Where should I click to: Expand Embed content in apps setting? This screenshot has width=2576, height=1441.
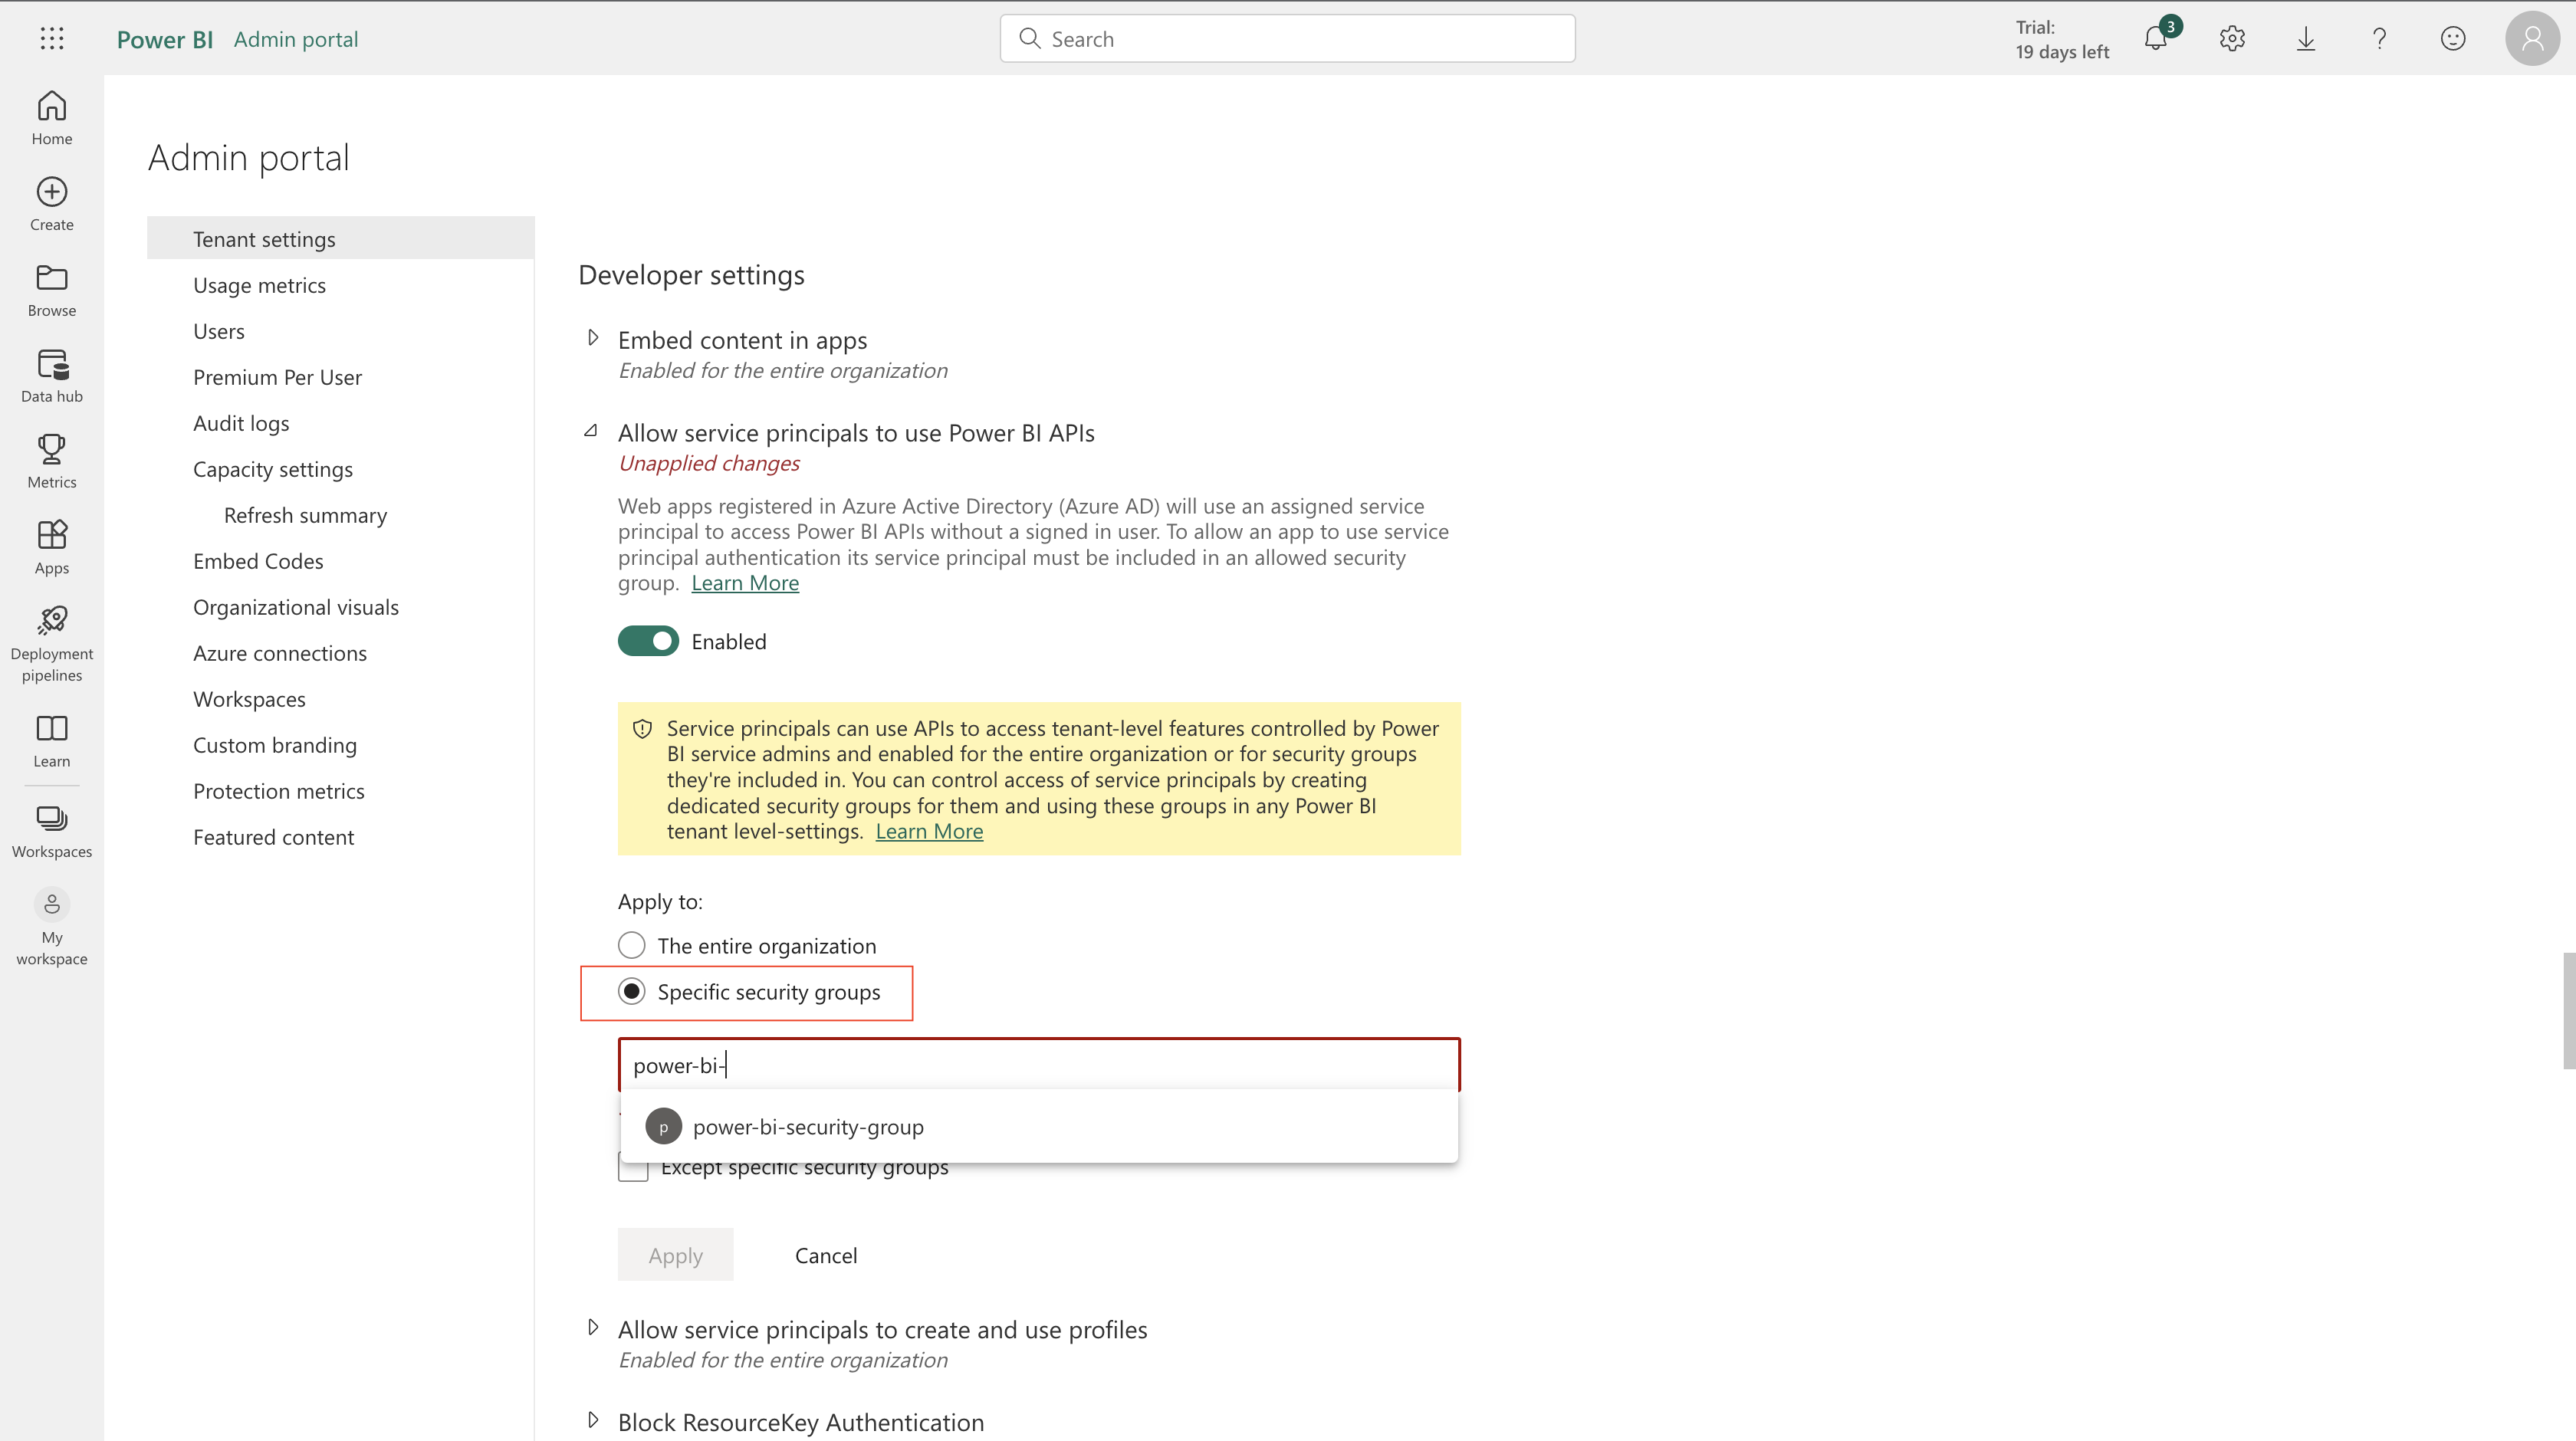(592, 338)
